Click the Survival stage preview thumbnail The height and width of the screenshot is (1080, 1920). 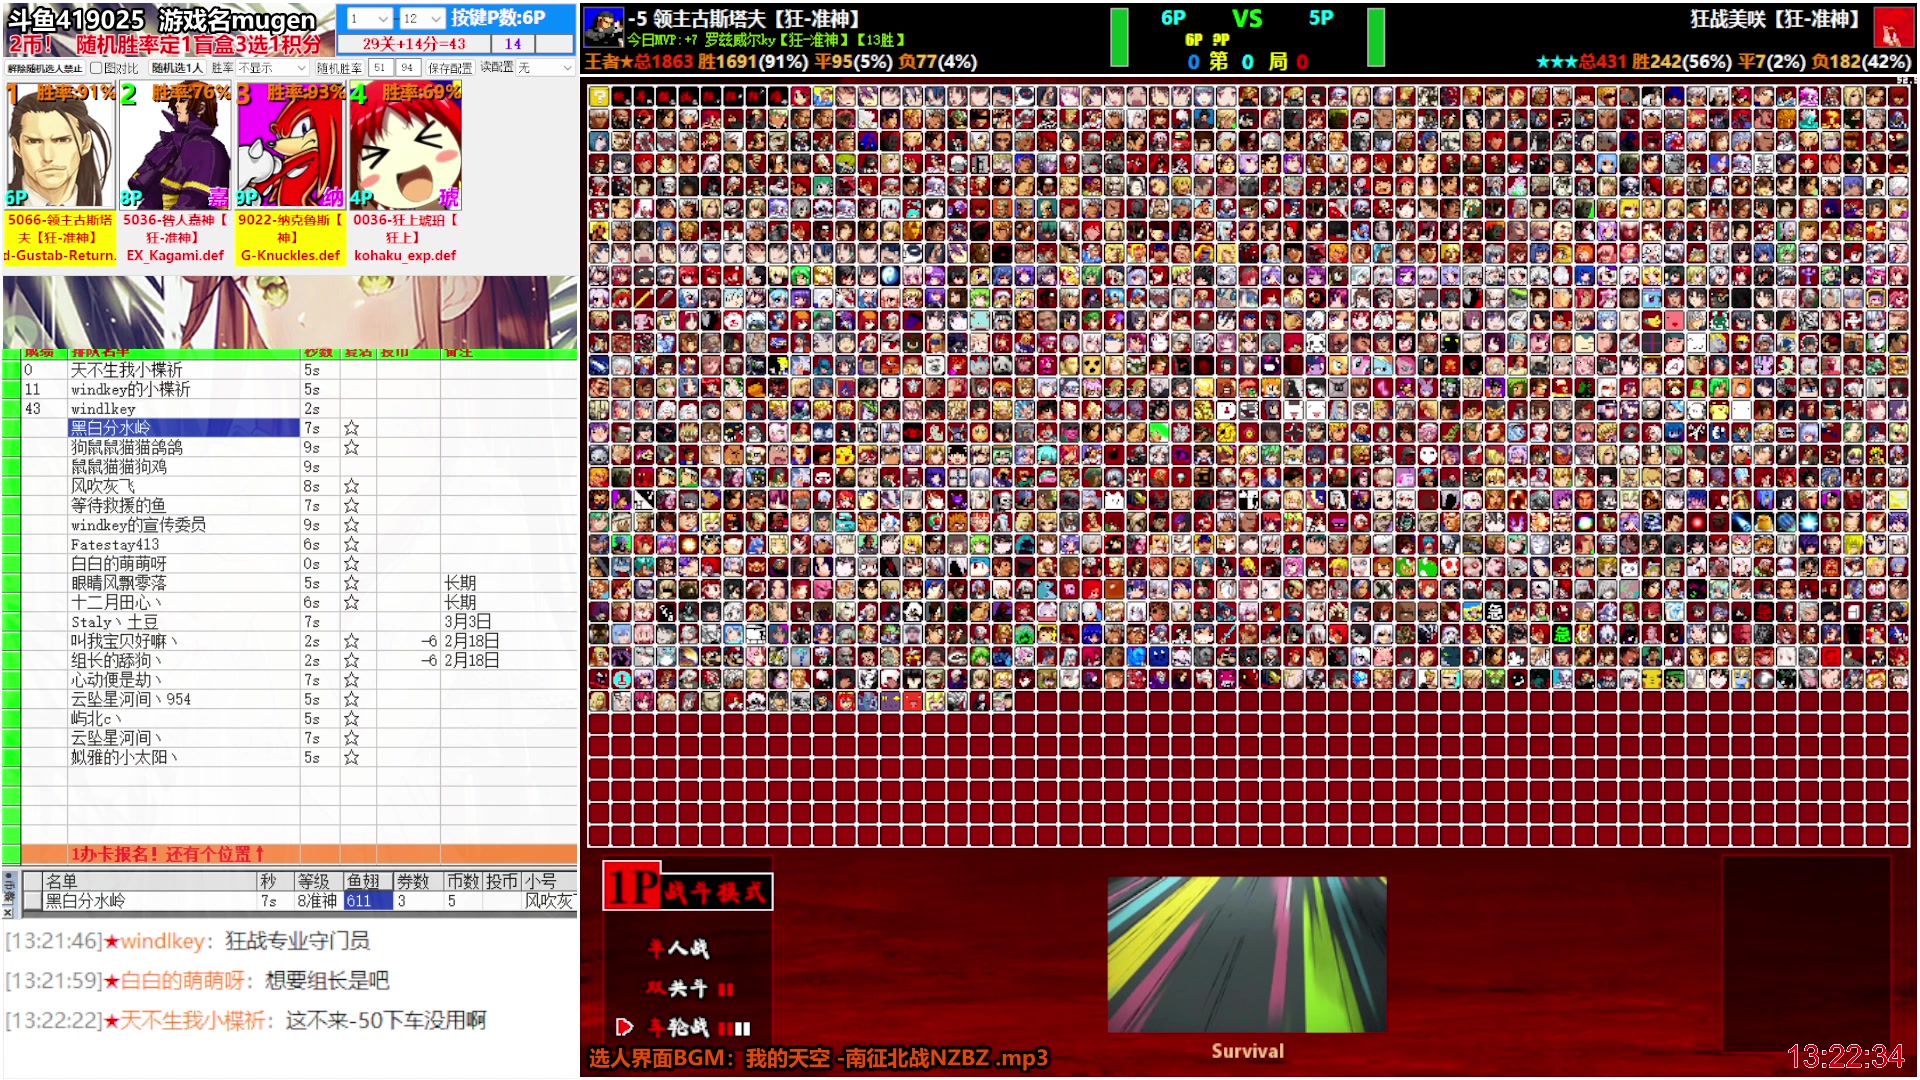pyautogui.click(x=1247, y=955)
